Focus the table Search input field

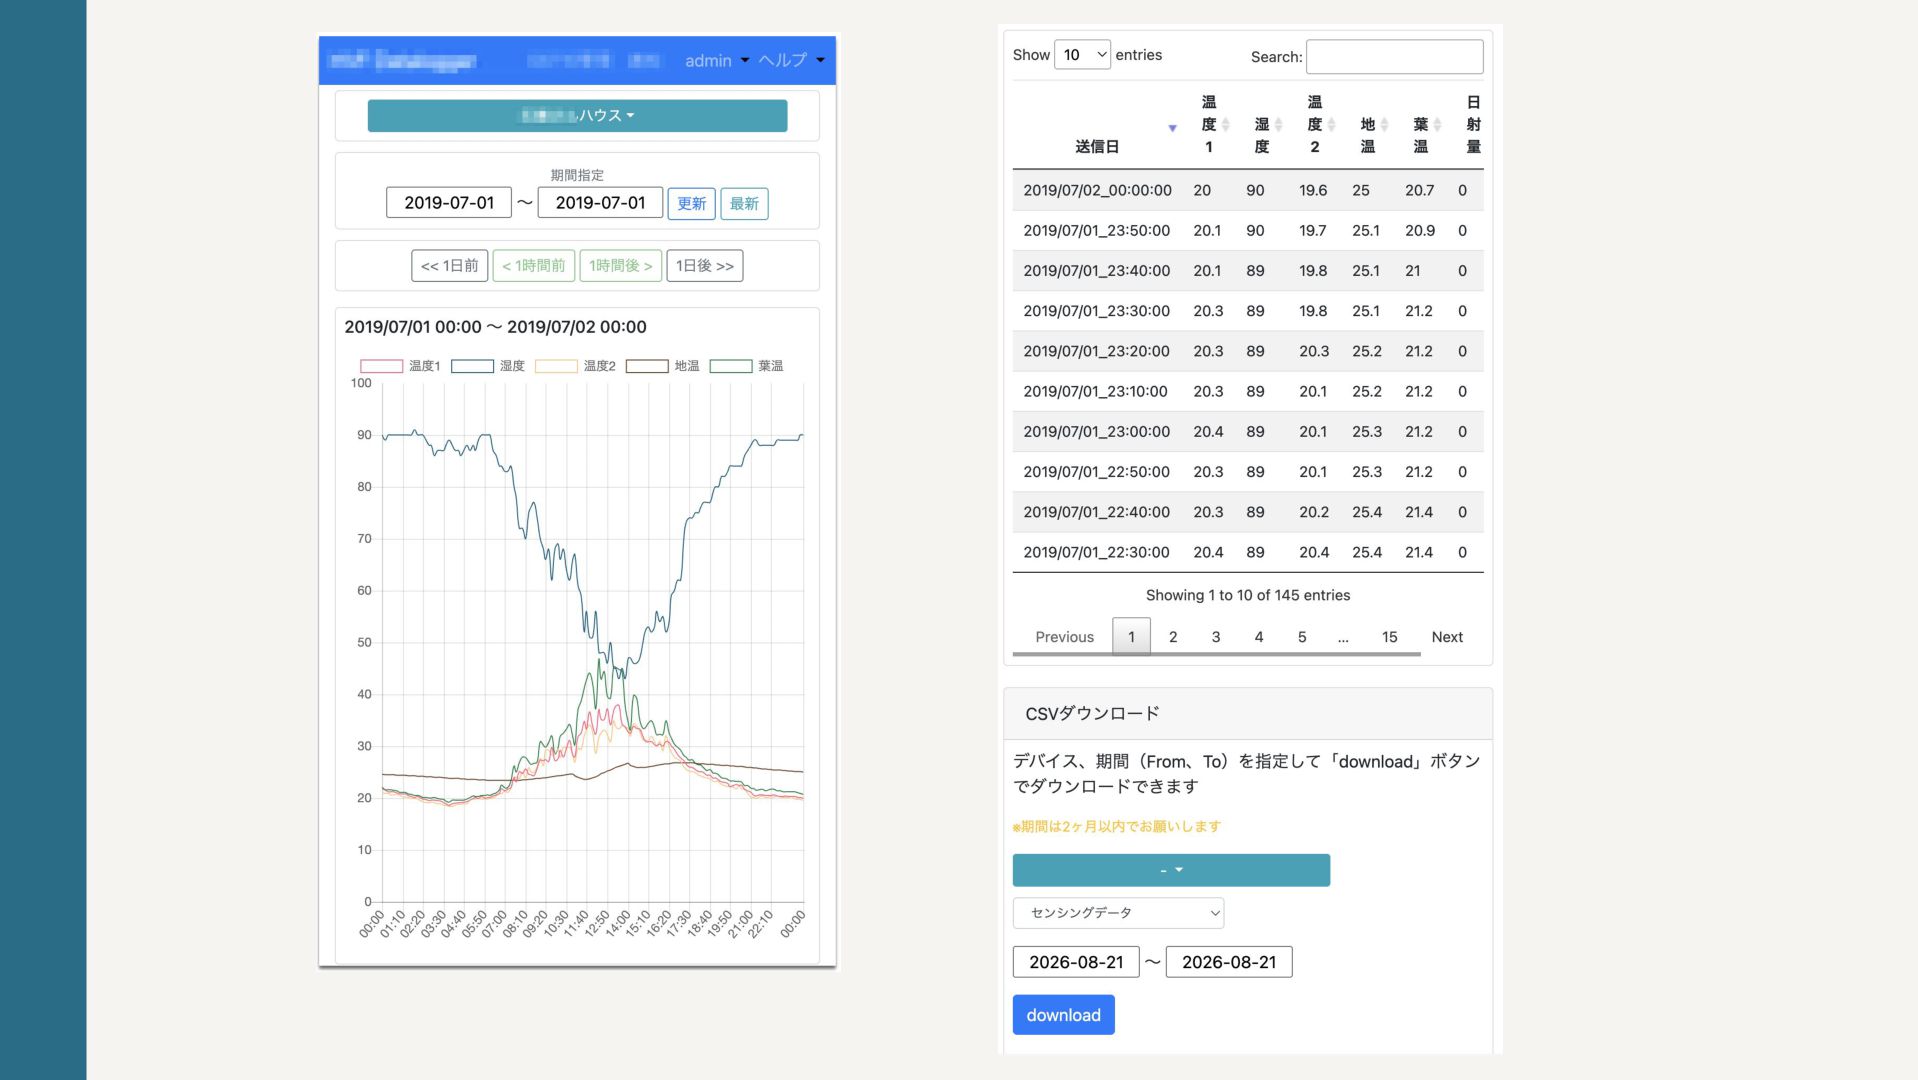point(1394,57)
